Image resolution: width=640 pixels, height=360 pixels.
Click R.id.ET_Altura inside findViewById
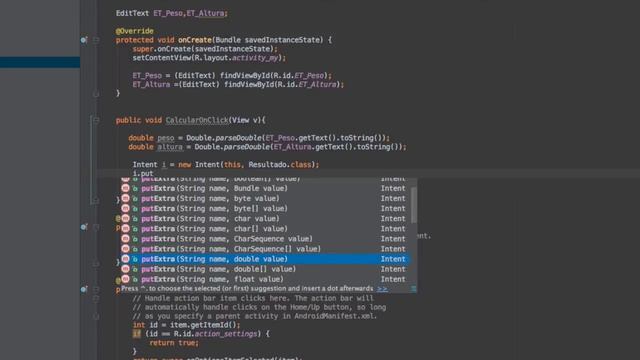tap(307, 84)
